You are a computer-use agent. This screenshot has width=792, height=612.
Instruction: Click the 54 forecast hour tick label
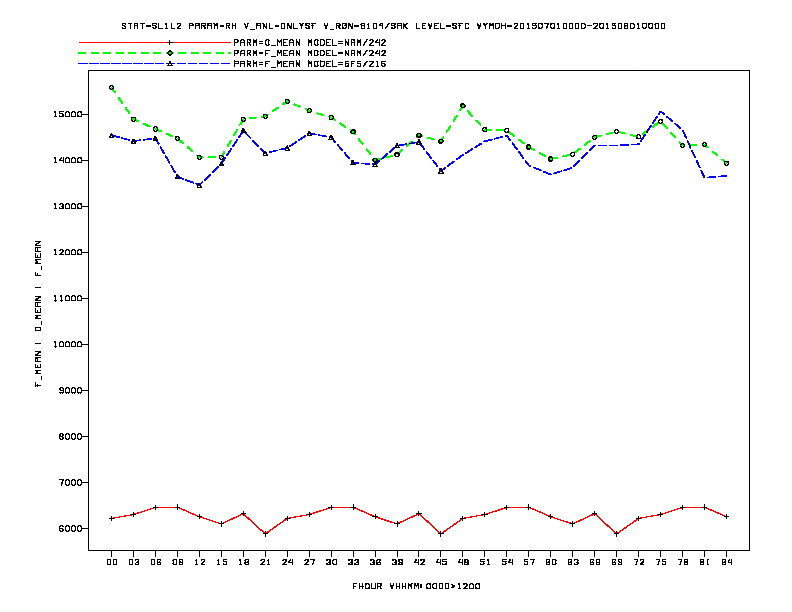[507, 562]
